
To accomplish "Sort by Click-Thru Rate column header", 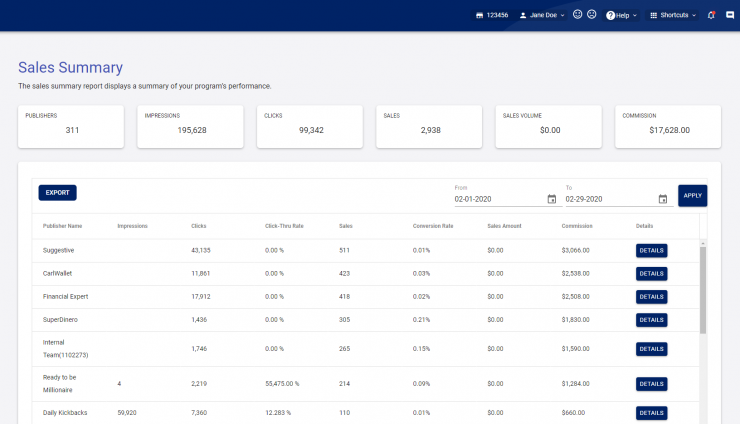I will (x=284, y=226).
